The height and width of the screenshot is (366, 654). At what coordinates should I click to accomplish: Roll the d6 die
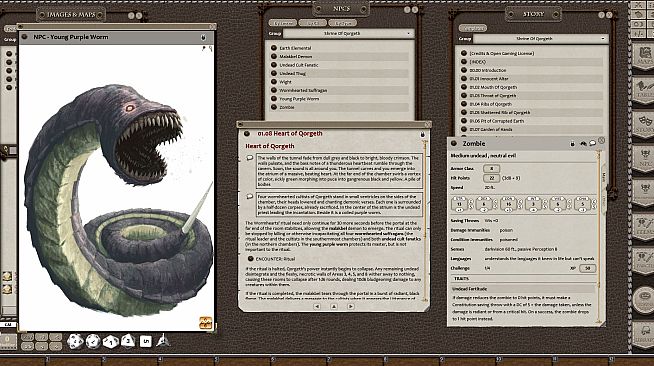coord(145,341)
